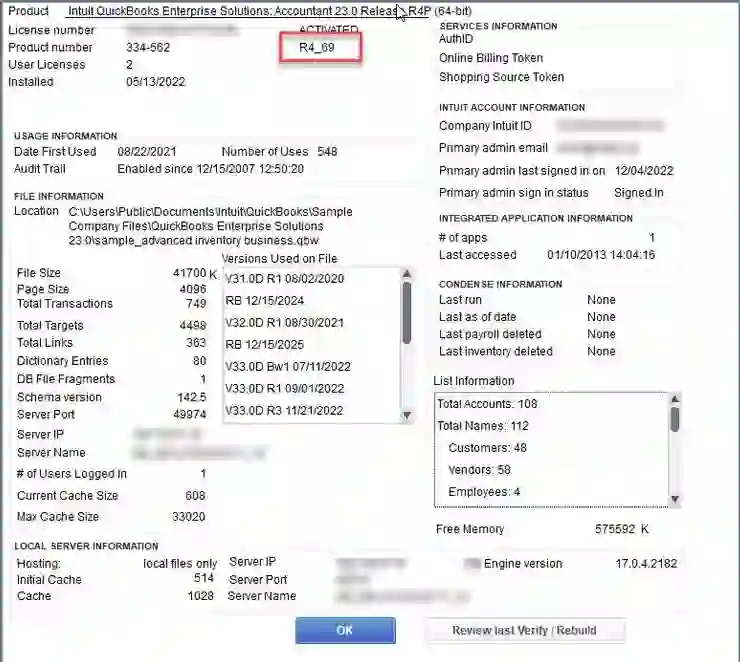Screen dimensions: 740x662
Task: Click Employees: 4 list entry
Action: (x=484, y=492)
